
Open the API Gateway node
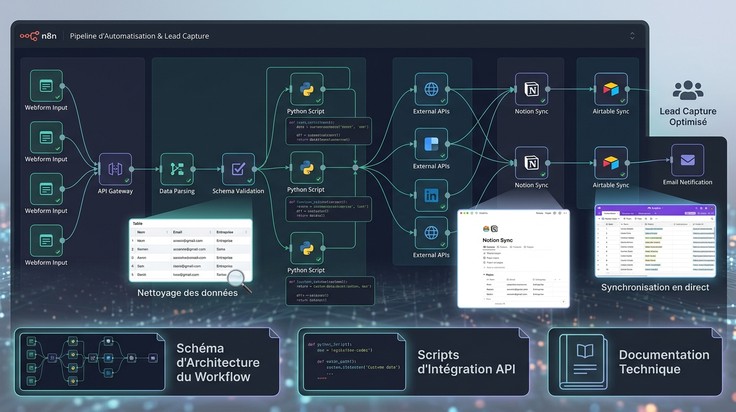(x=115, y=169)
